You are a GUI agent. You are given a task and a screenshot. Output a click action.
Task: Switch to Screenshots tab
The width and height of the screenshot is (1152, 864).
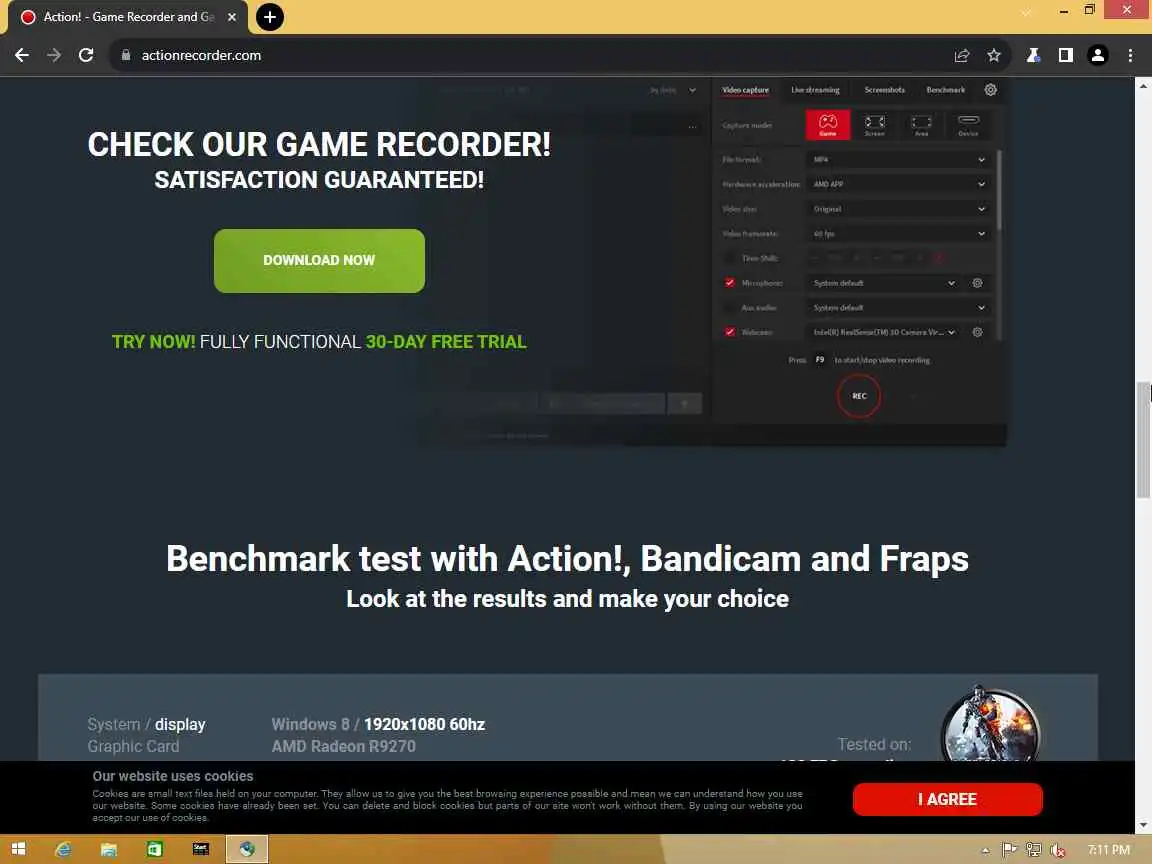[885, 90]
